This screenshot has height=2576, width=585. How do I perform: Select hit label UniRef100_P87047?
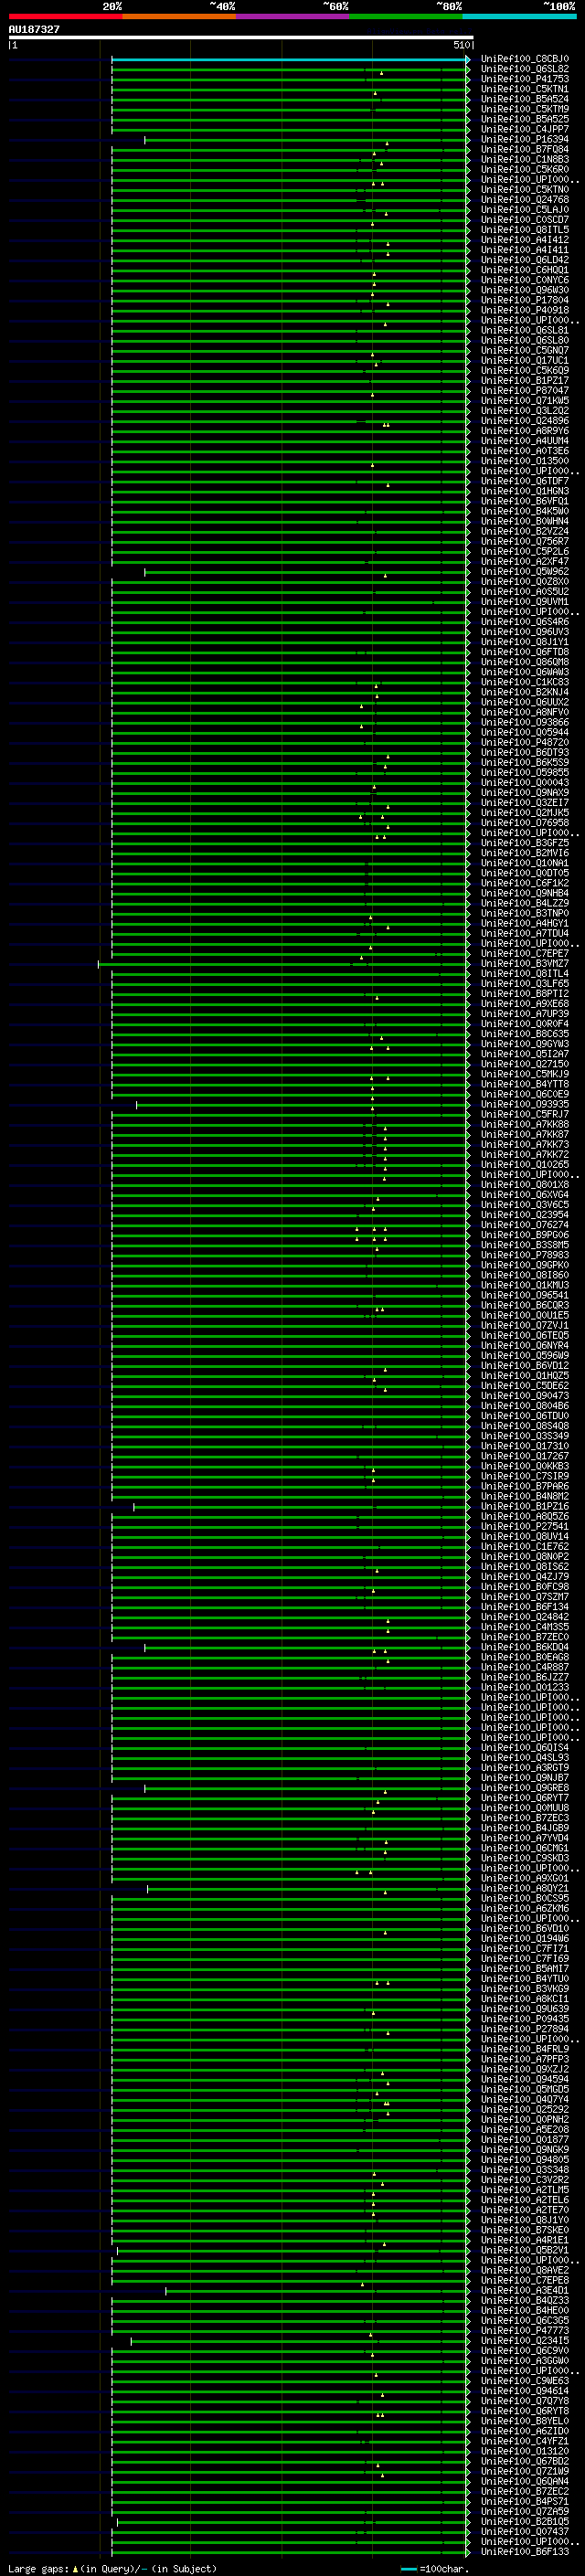[x=525, y=390]
